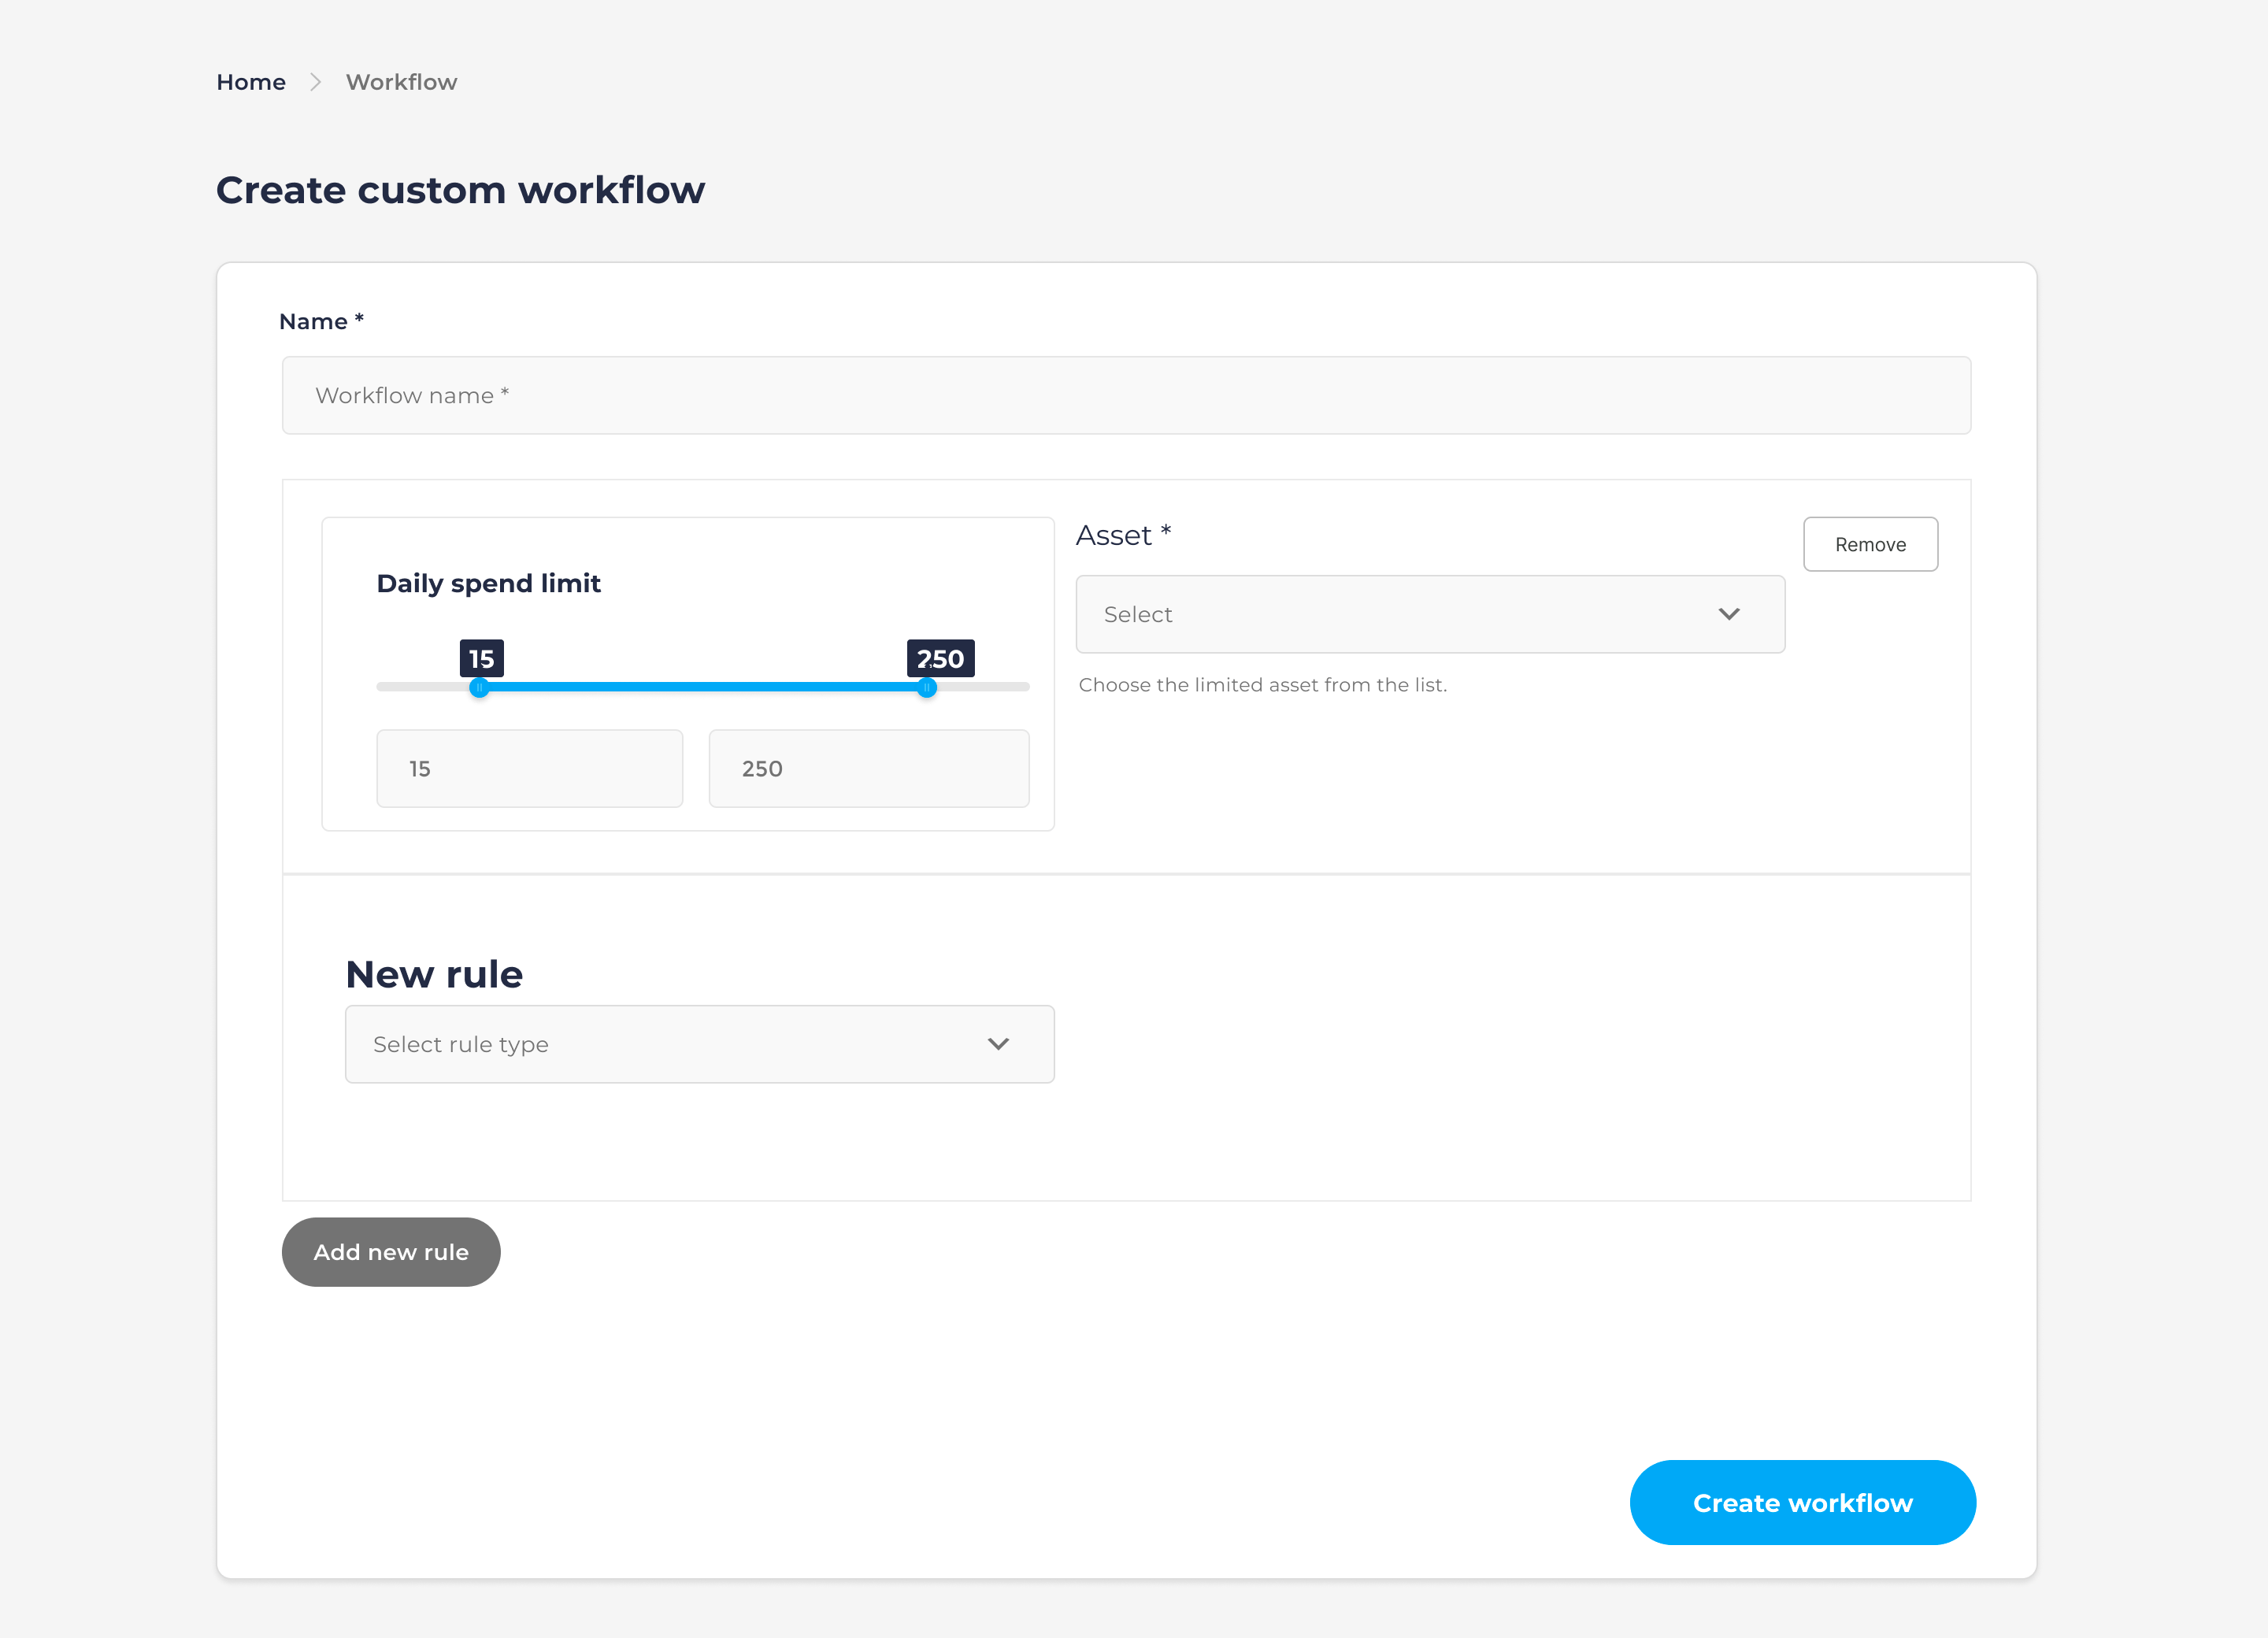Image resolution: width=2268 pixels, height=1638 pixels.
Task: Open the Asset select chevron icon
Action: 1731,614
